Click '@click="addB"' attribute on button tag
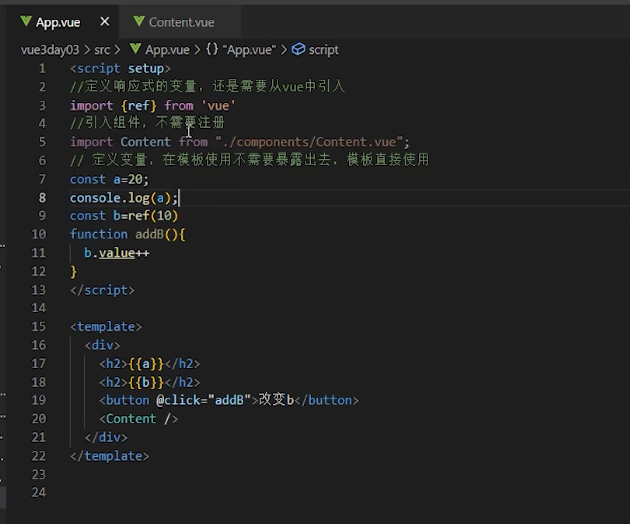The image size is (630, 524). [x=204, y=400]
